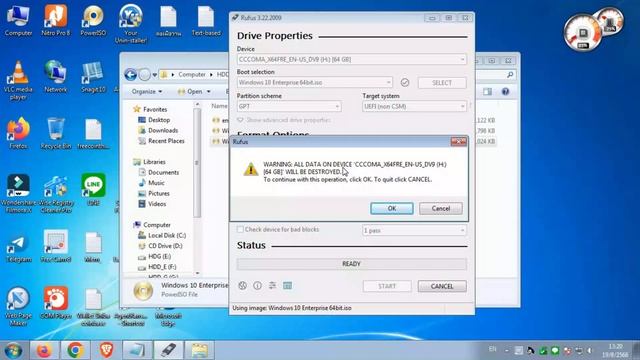Open GOM Player desktop icon

point(56,302)
